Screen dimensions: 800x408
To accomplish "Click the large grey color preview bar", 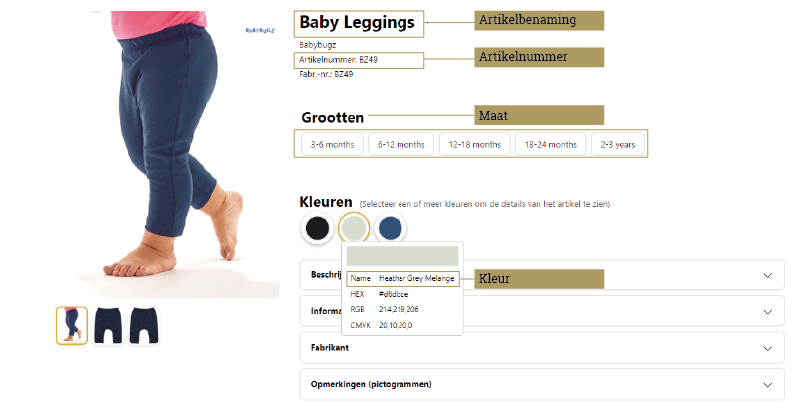I will coord(402,256).
